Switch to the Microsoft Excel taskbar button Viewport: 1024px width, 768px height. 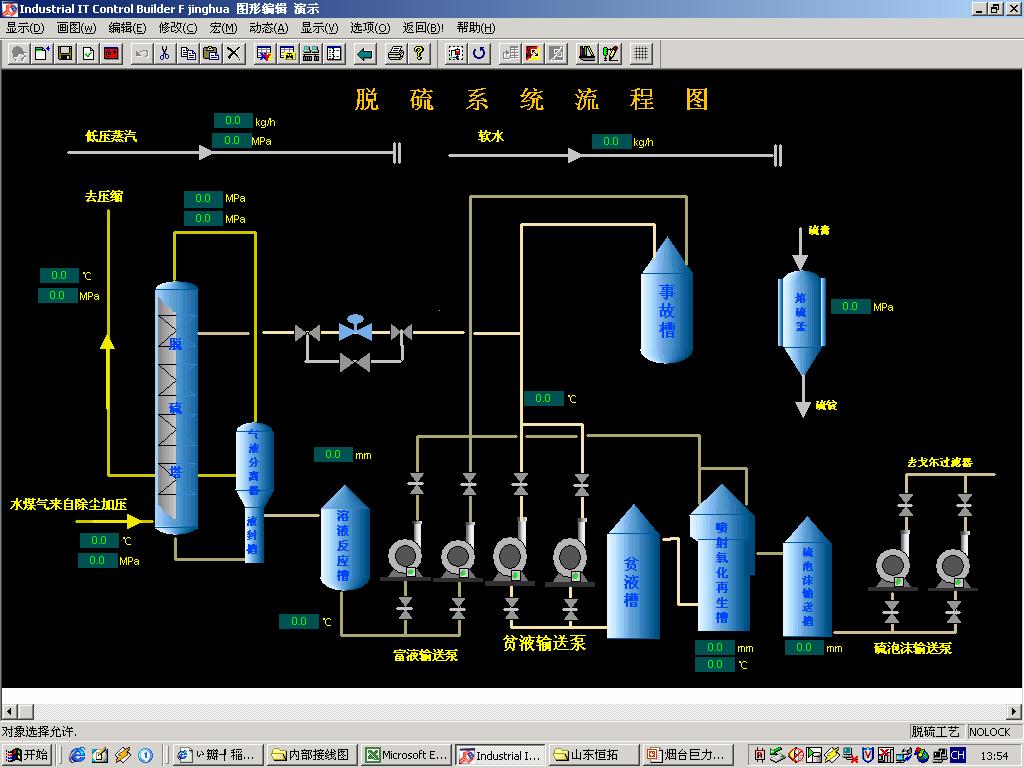click(407, 755)
